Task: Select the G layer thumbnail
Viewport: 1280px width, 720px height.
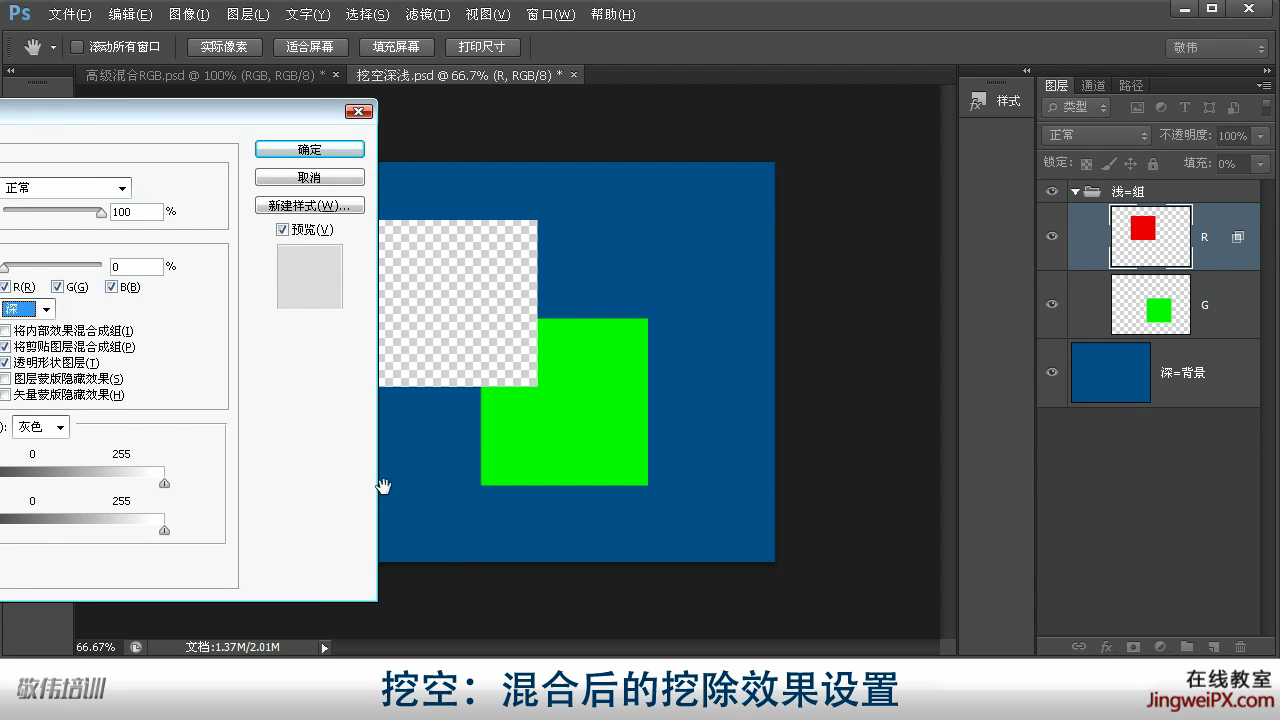Action: coord(1150,304)
